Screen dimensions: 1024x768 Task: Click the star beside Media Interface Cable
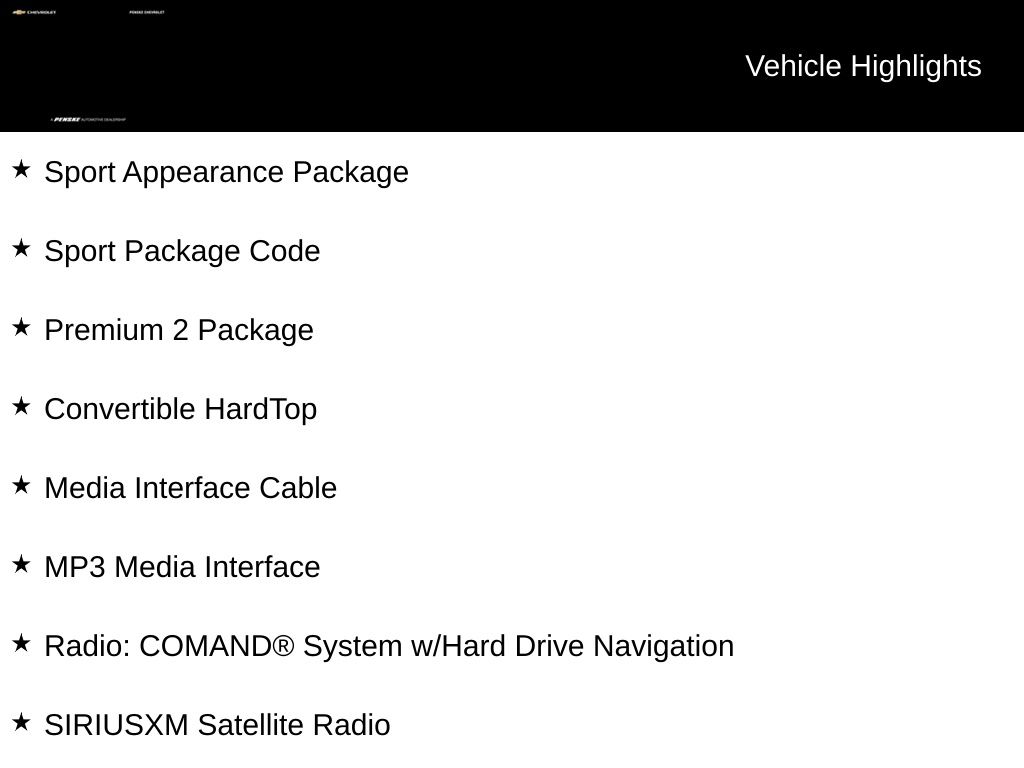21,485
